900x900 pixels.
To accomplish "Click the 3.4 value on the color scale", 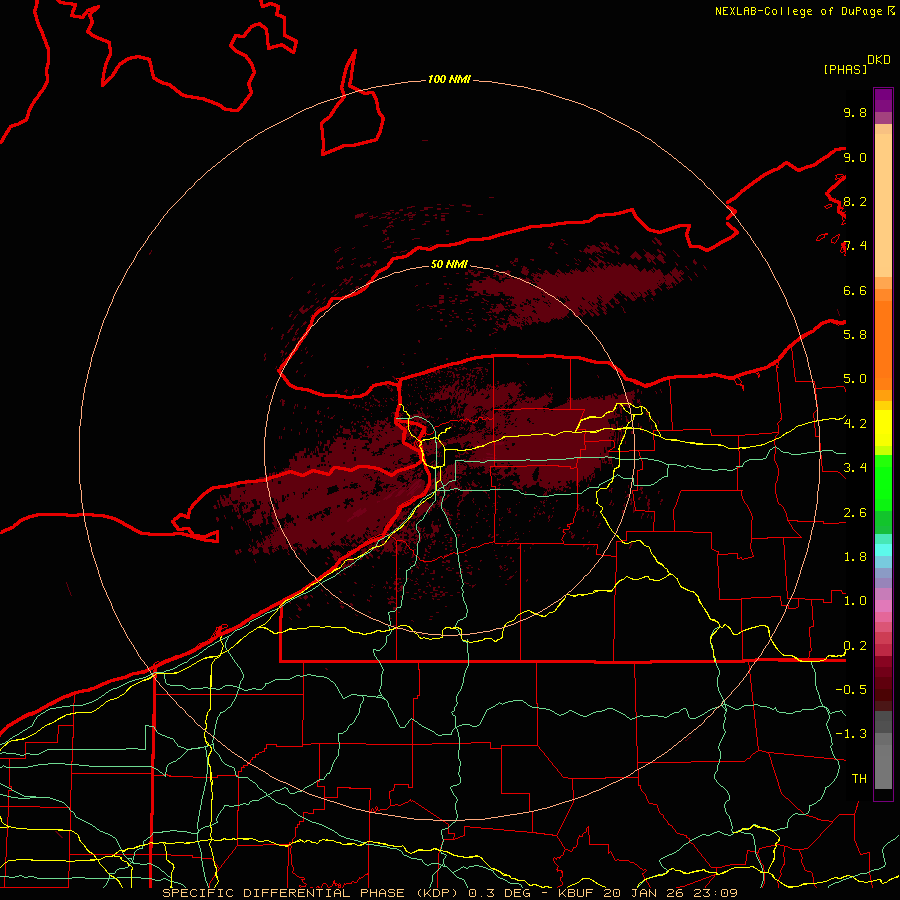I will [855, 468].
